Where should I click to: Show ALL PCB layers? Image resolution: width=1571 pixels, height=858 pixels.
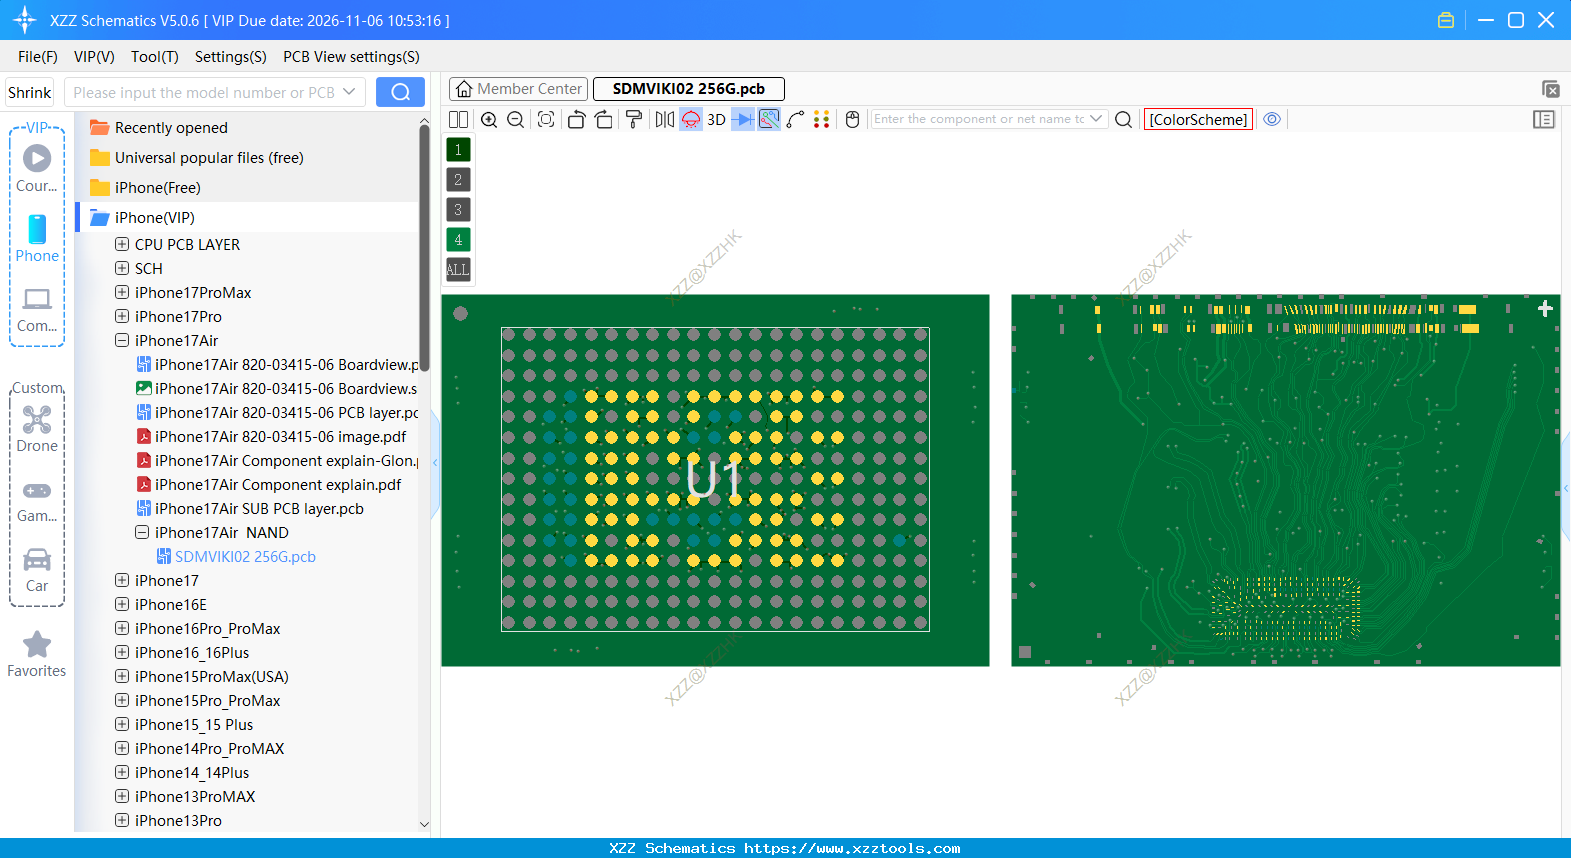(458, 270)
